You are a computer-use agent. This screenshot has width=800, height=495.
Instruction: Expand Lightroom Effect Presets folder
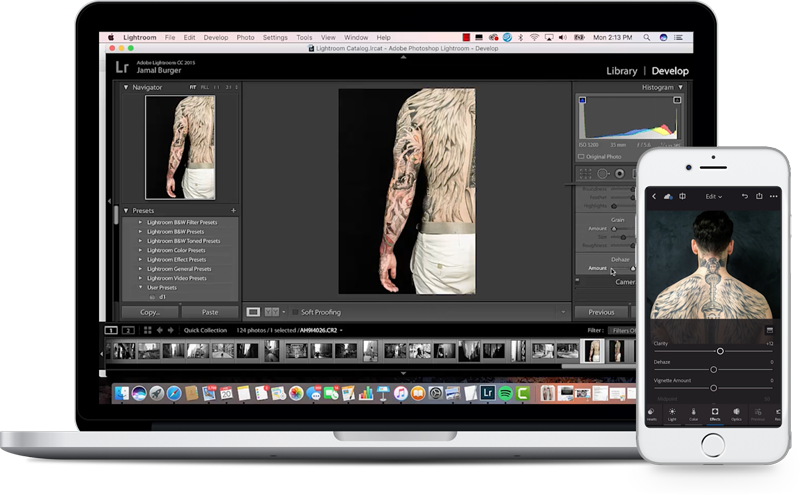pos(140,259)
